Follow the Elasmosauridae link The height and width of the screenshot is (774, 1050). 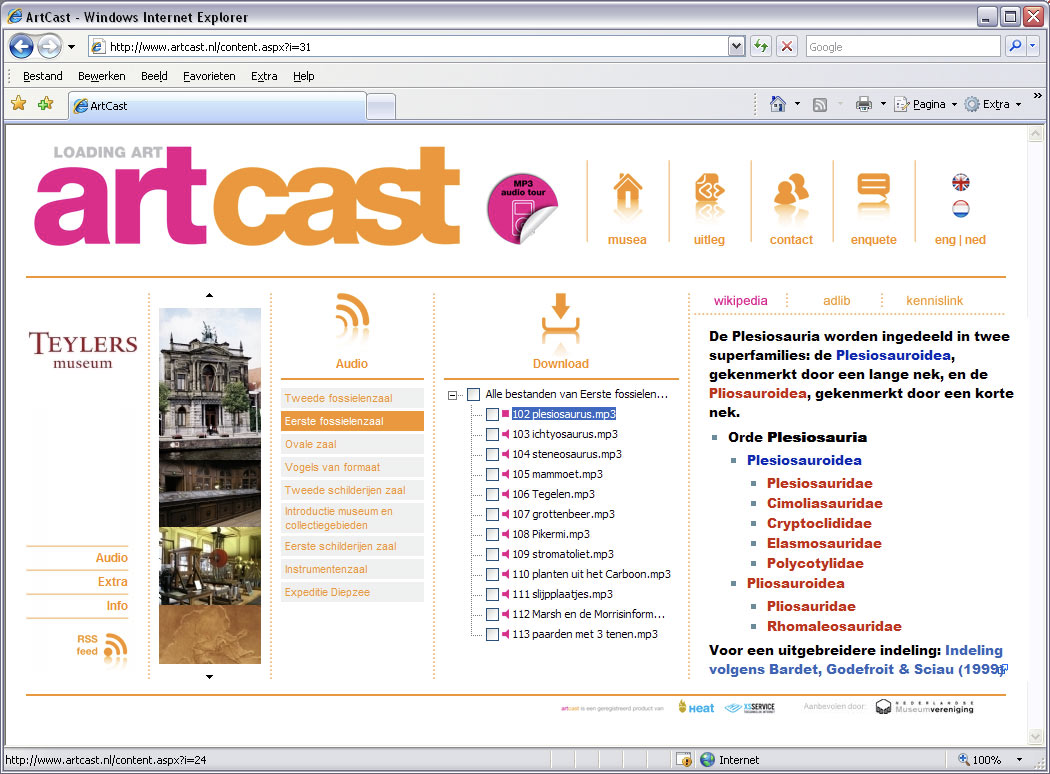coord(823,543)
